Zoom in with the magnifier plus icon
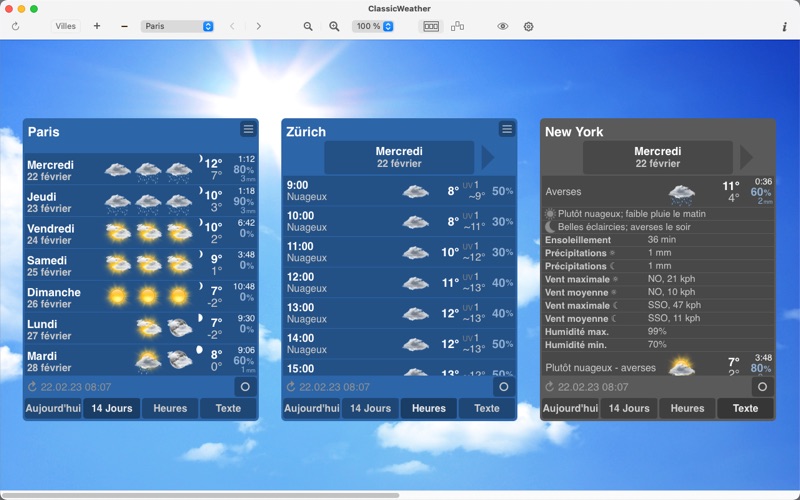The height and width of the screenshot is (500, 800). tap(334, 26)
